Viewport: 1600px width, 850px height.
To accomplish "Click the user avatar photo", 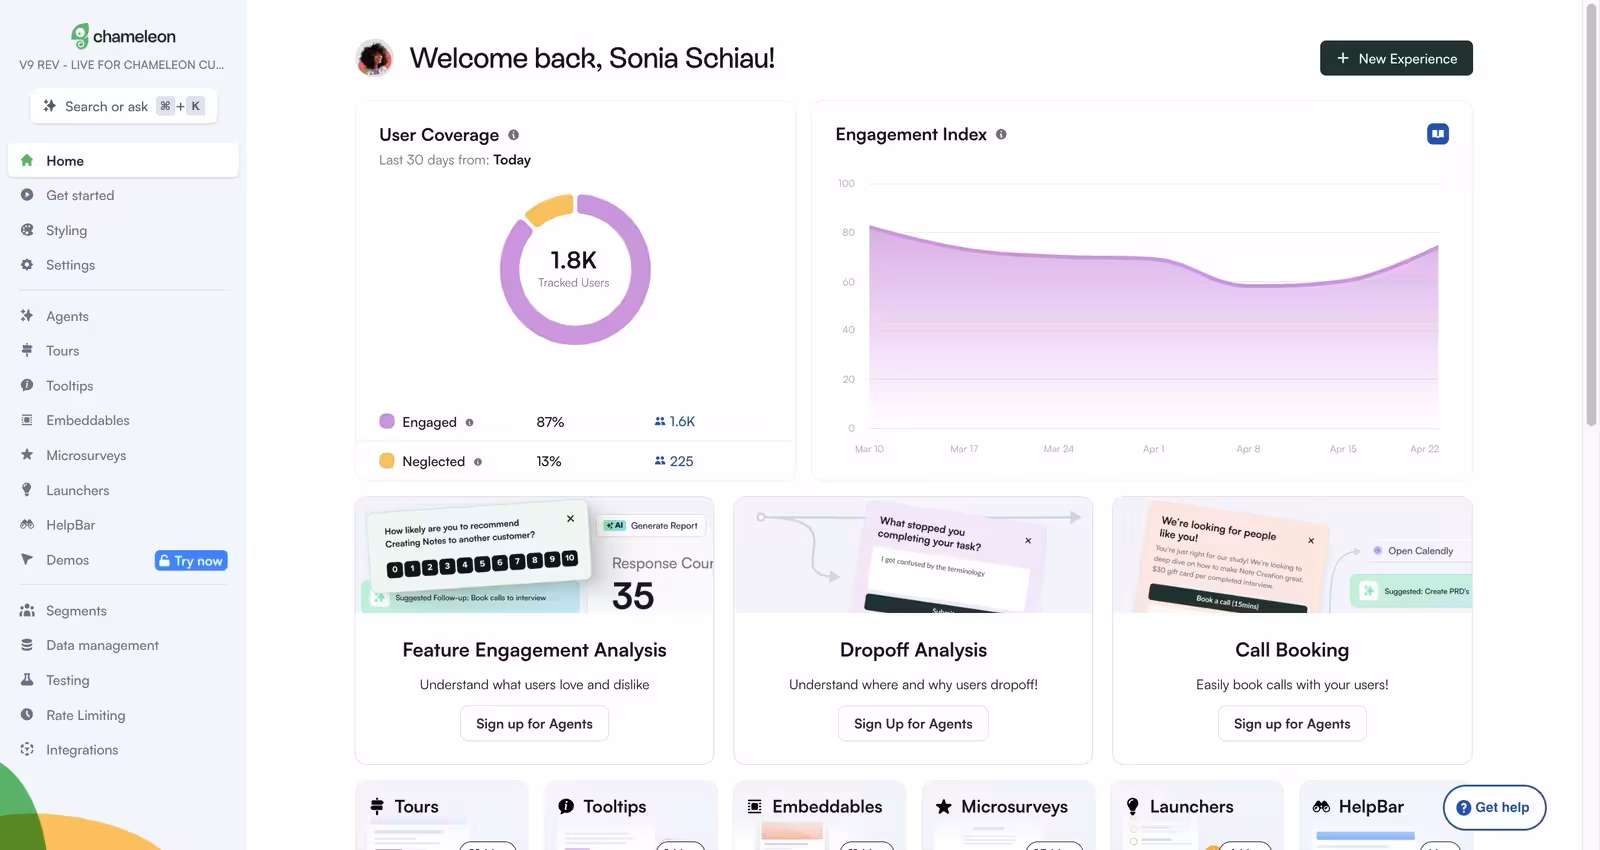I will (x=375, y=58).
